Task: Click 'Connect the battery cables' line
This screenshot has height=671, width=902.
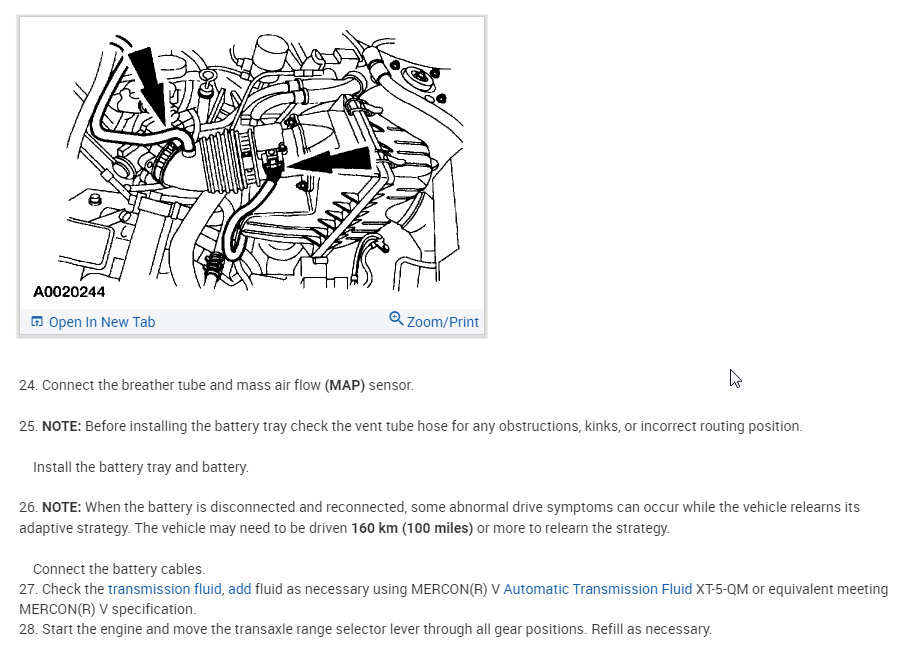Action: 119,569
